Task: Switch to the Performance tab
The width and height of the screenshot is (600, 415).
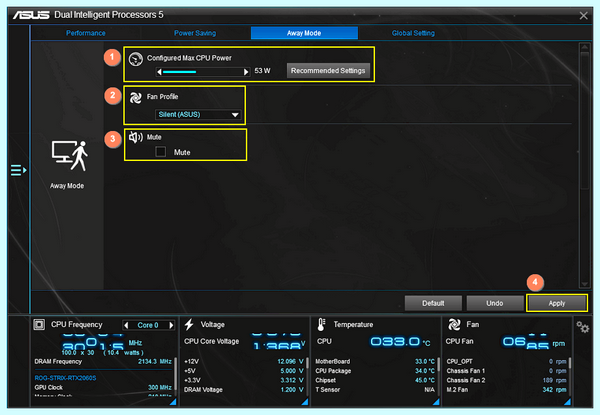Action: tap(86, 33)
